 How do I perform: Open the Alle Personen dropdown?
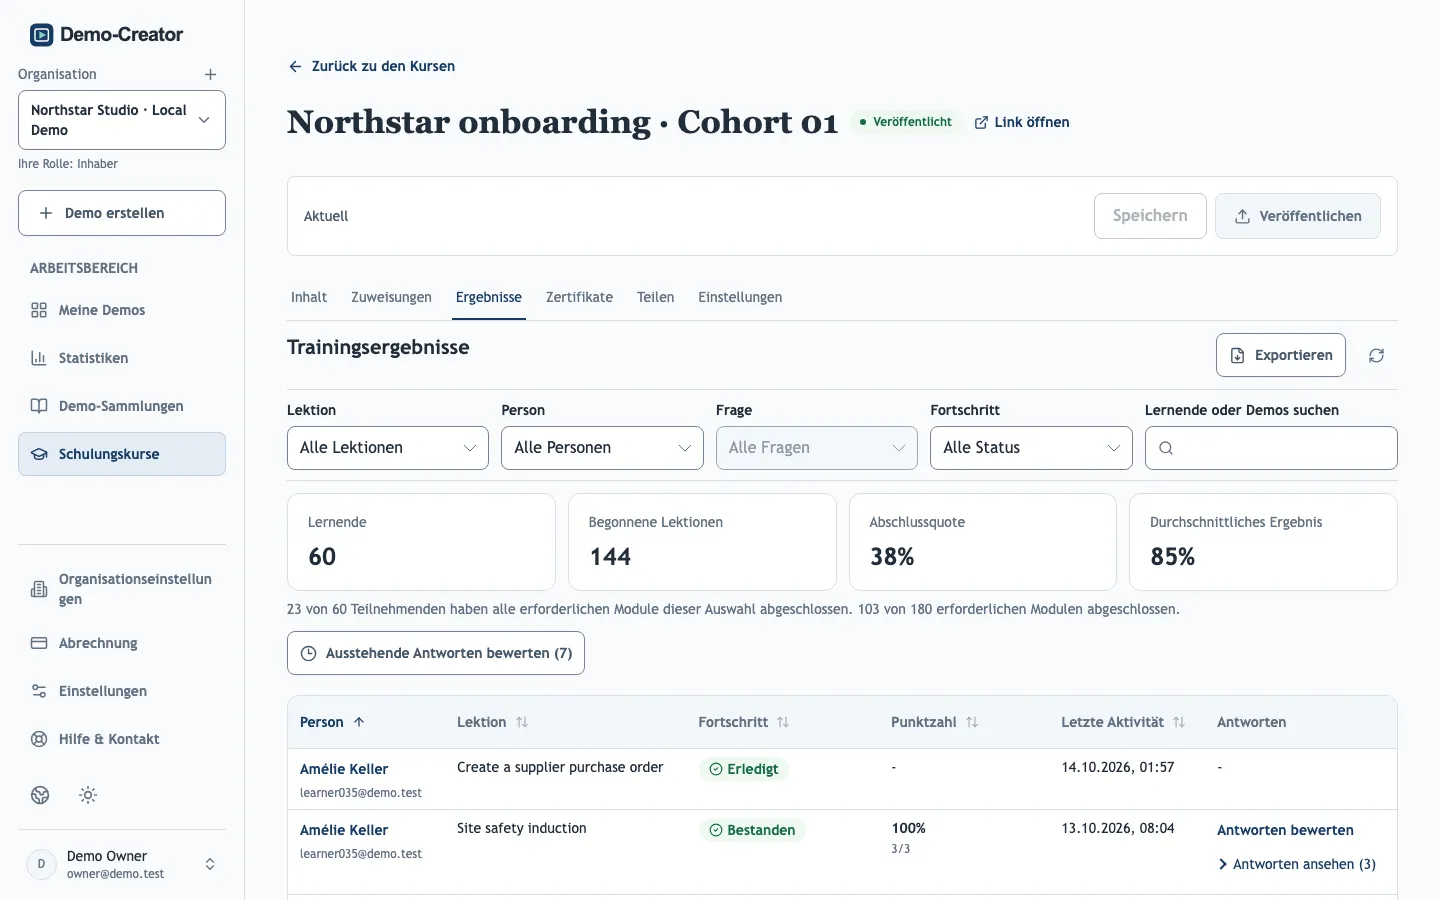602,448
